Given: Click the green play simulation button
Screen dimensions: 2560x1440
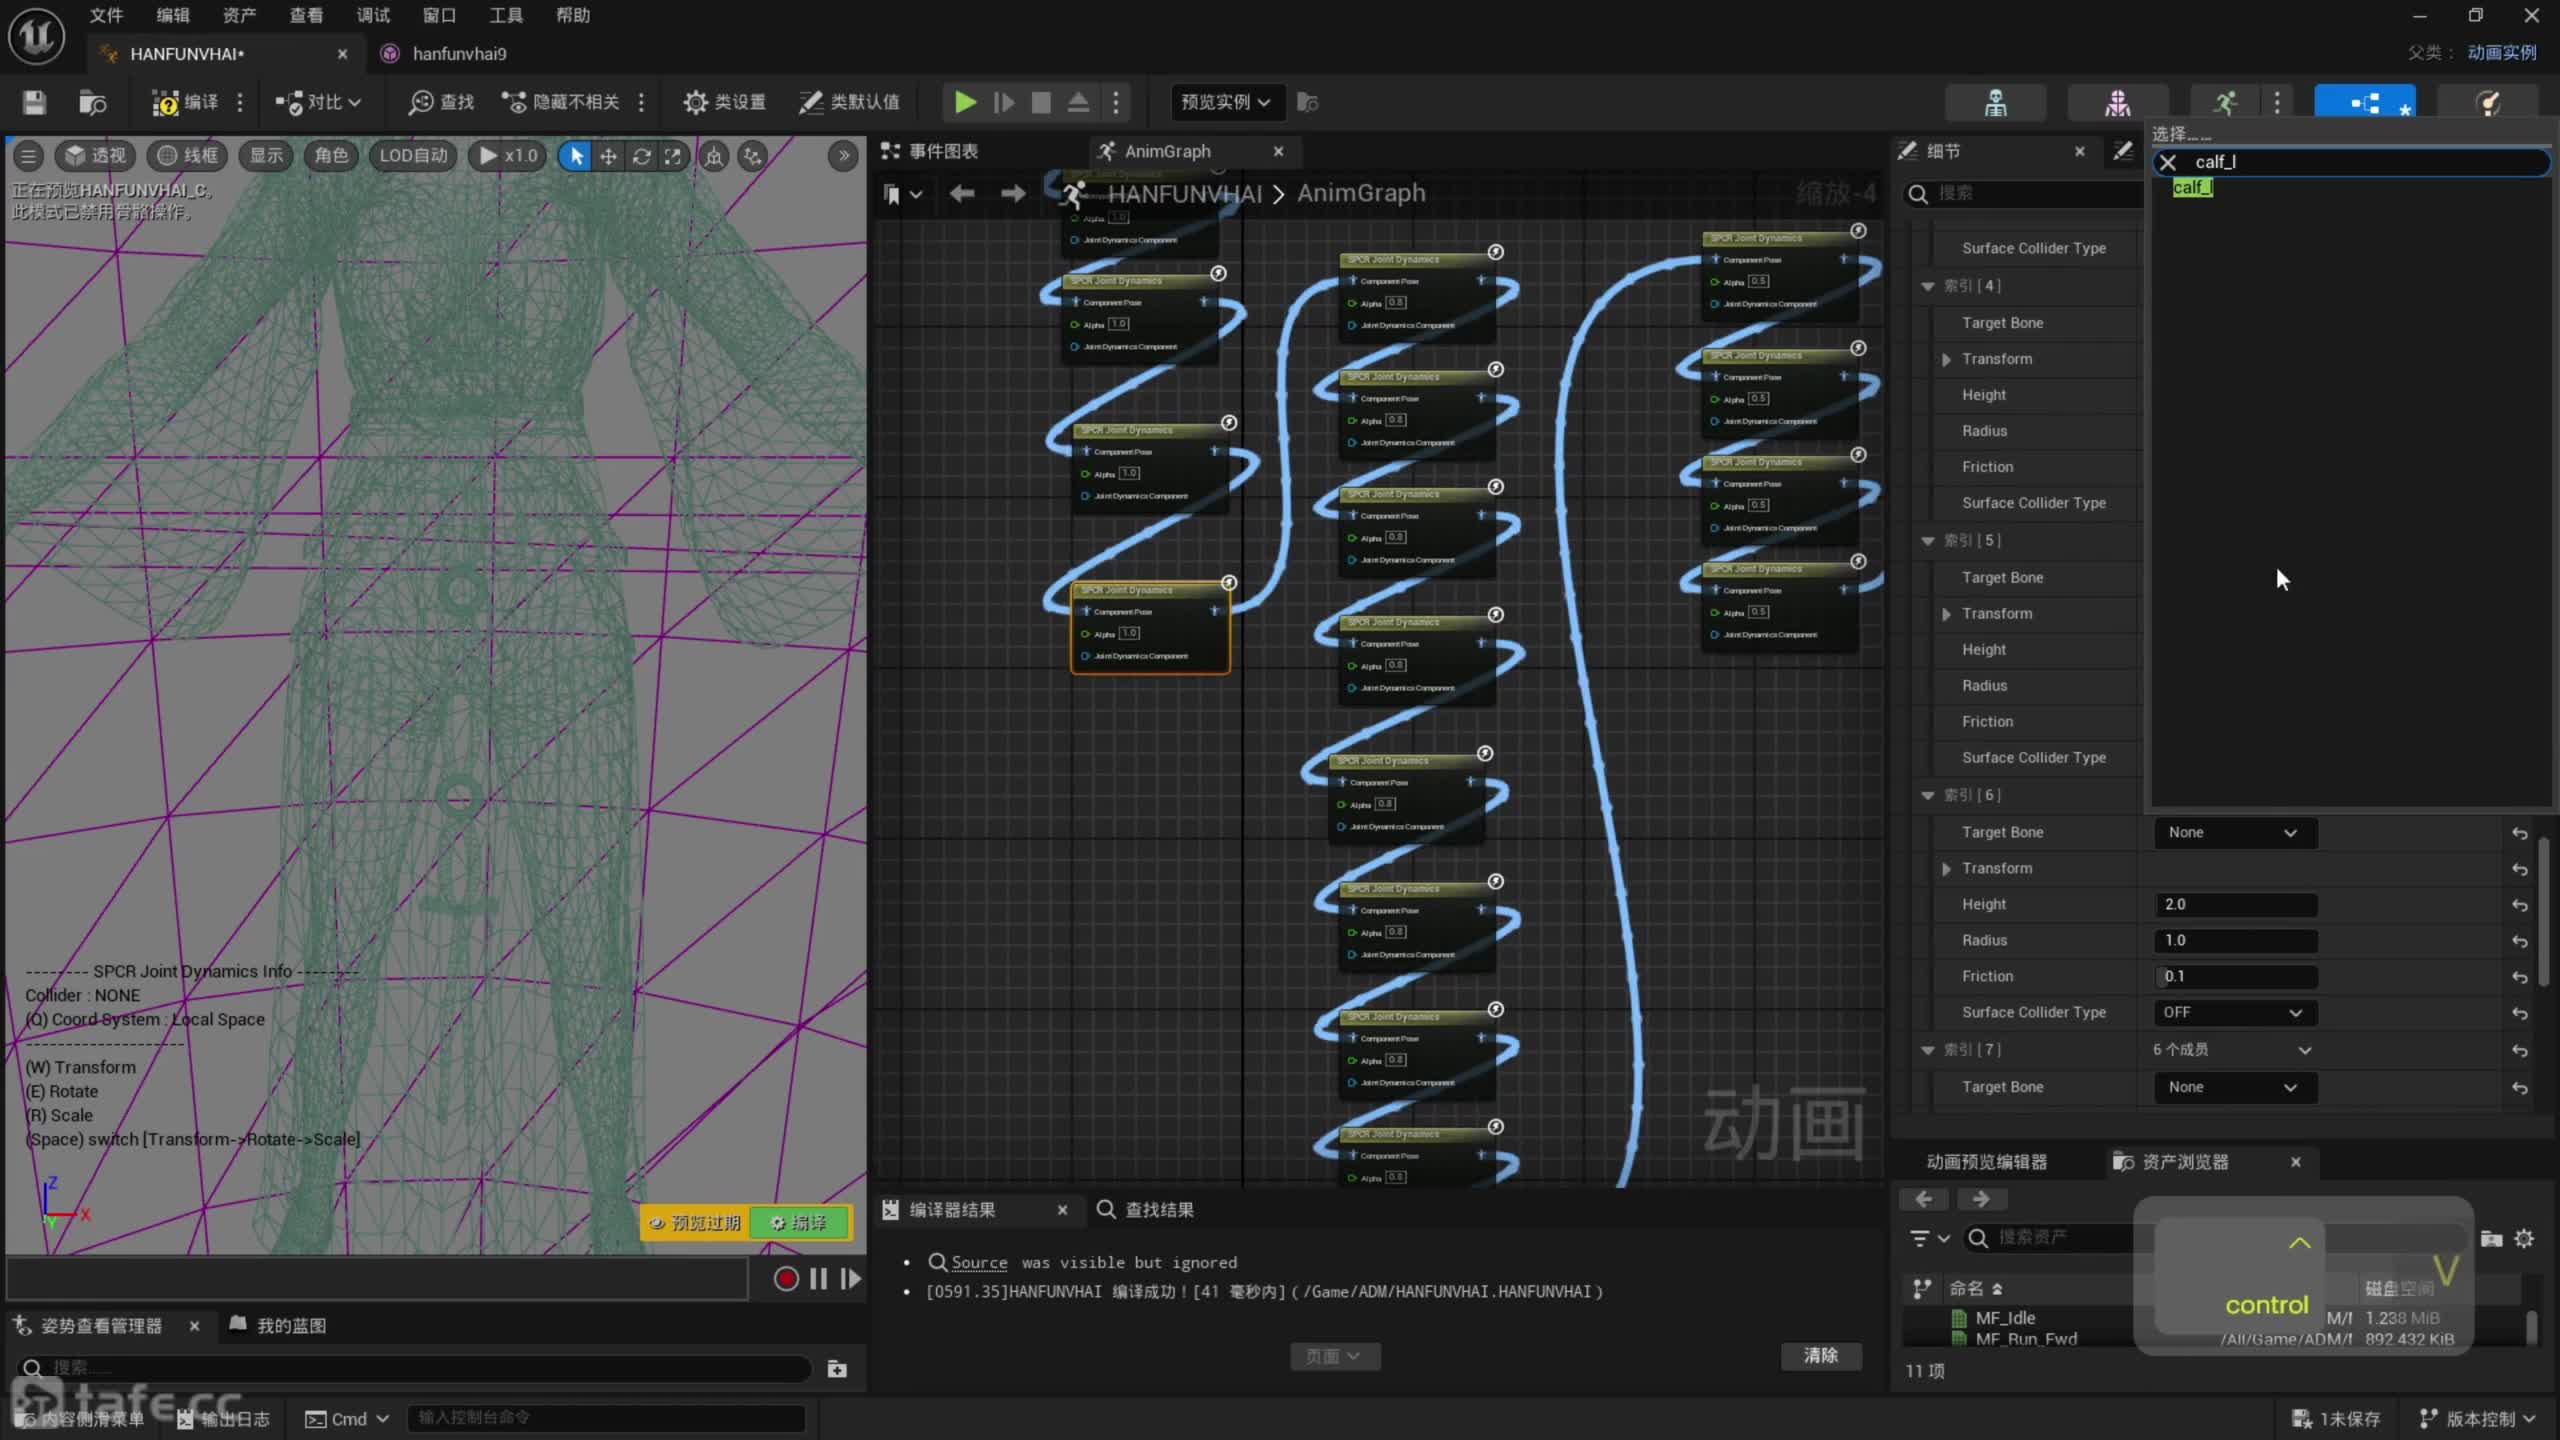Looking at the screenshot, I should pyautogui.click(x=964, y=102).
